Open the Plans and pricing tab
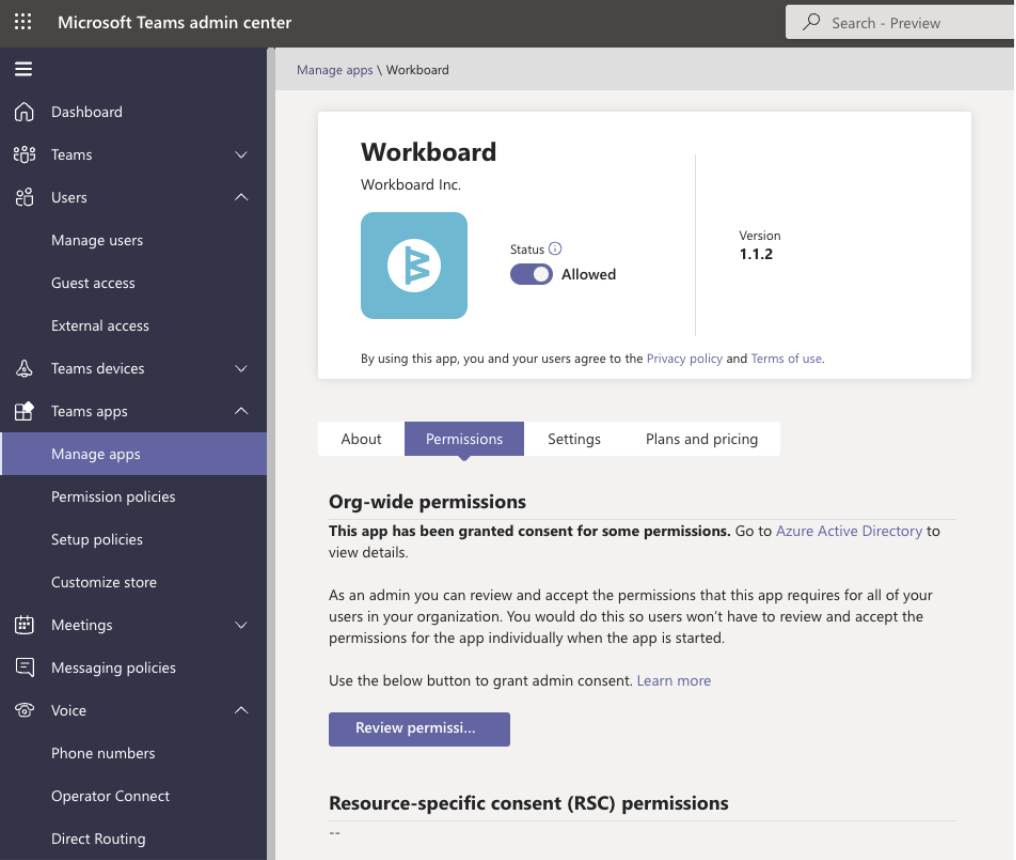The width and height of the screenshot is (1016, 860). (702, 439)
